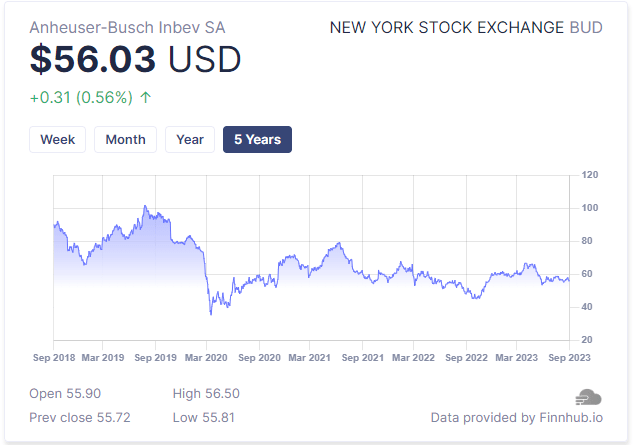Click the Sep 2023 x-axis label

click(x=567, y=357)
